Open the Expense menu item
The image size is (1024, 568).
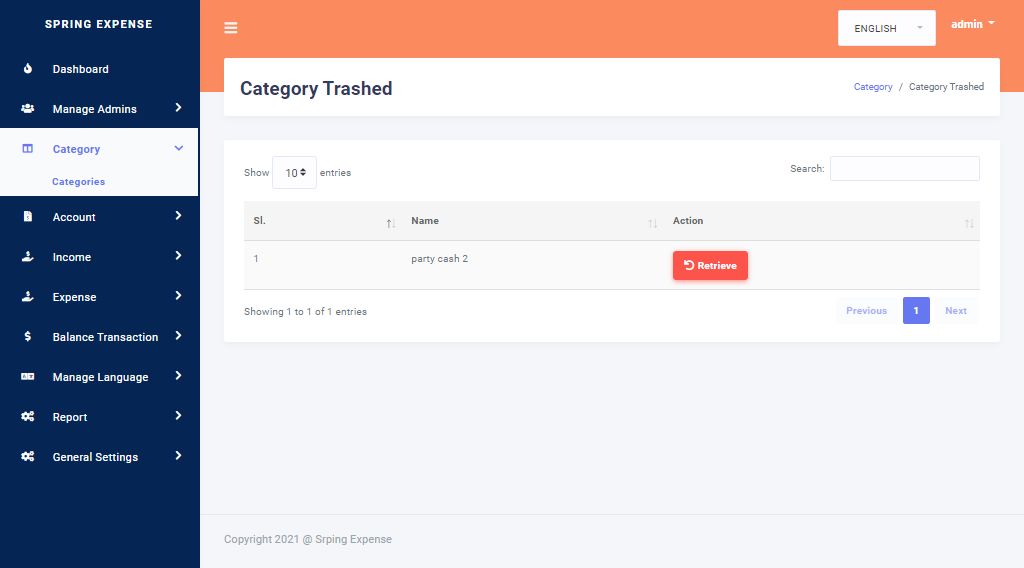click(x=99, y=296)
